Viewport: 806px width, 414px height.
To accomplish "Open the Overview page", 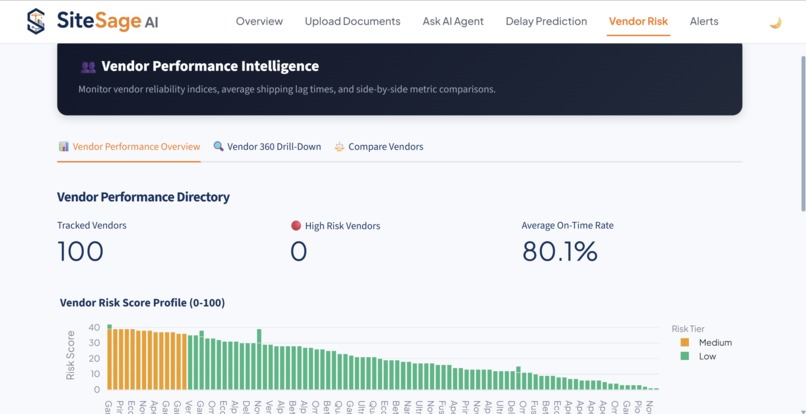I will (x=259, y=22).
